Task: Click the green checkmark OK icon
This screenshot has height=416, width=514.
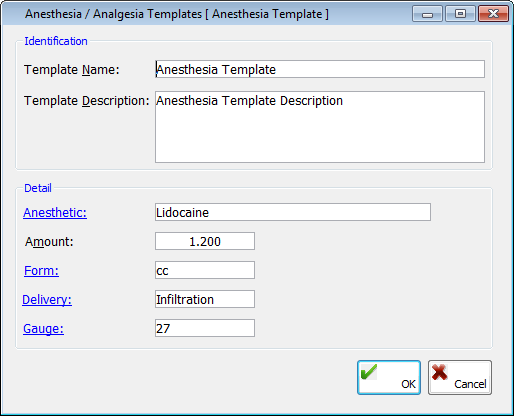Action: click(369, 372)
